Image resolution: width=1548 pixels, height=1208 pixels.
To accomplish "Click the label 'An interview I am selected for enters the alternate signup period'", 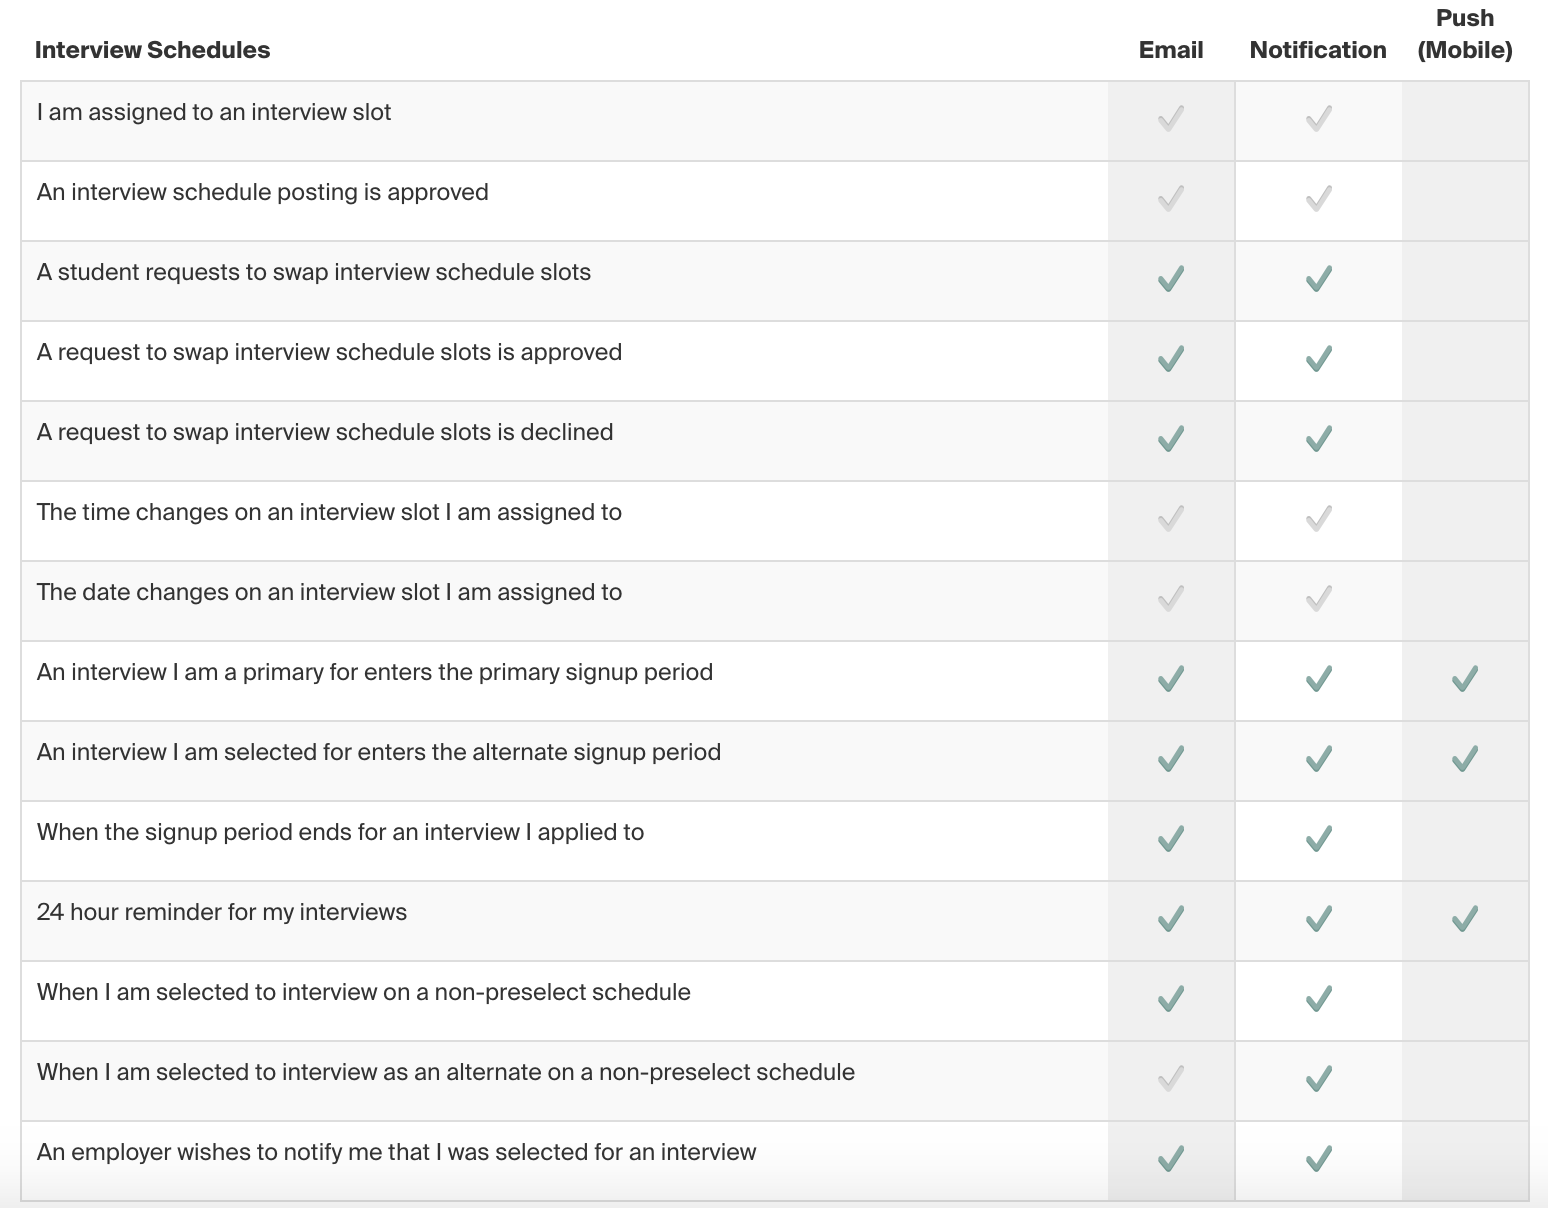I will coord(379,752).
